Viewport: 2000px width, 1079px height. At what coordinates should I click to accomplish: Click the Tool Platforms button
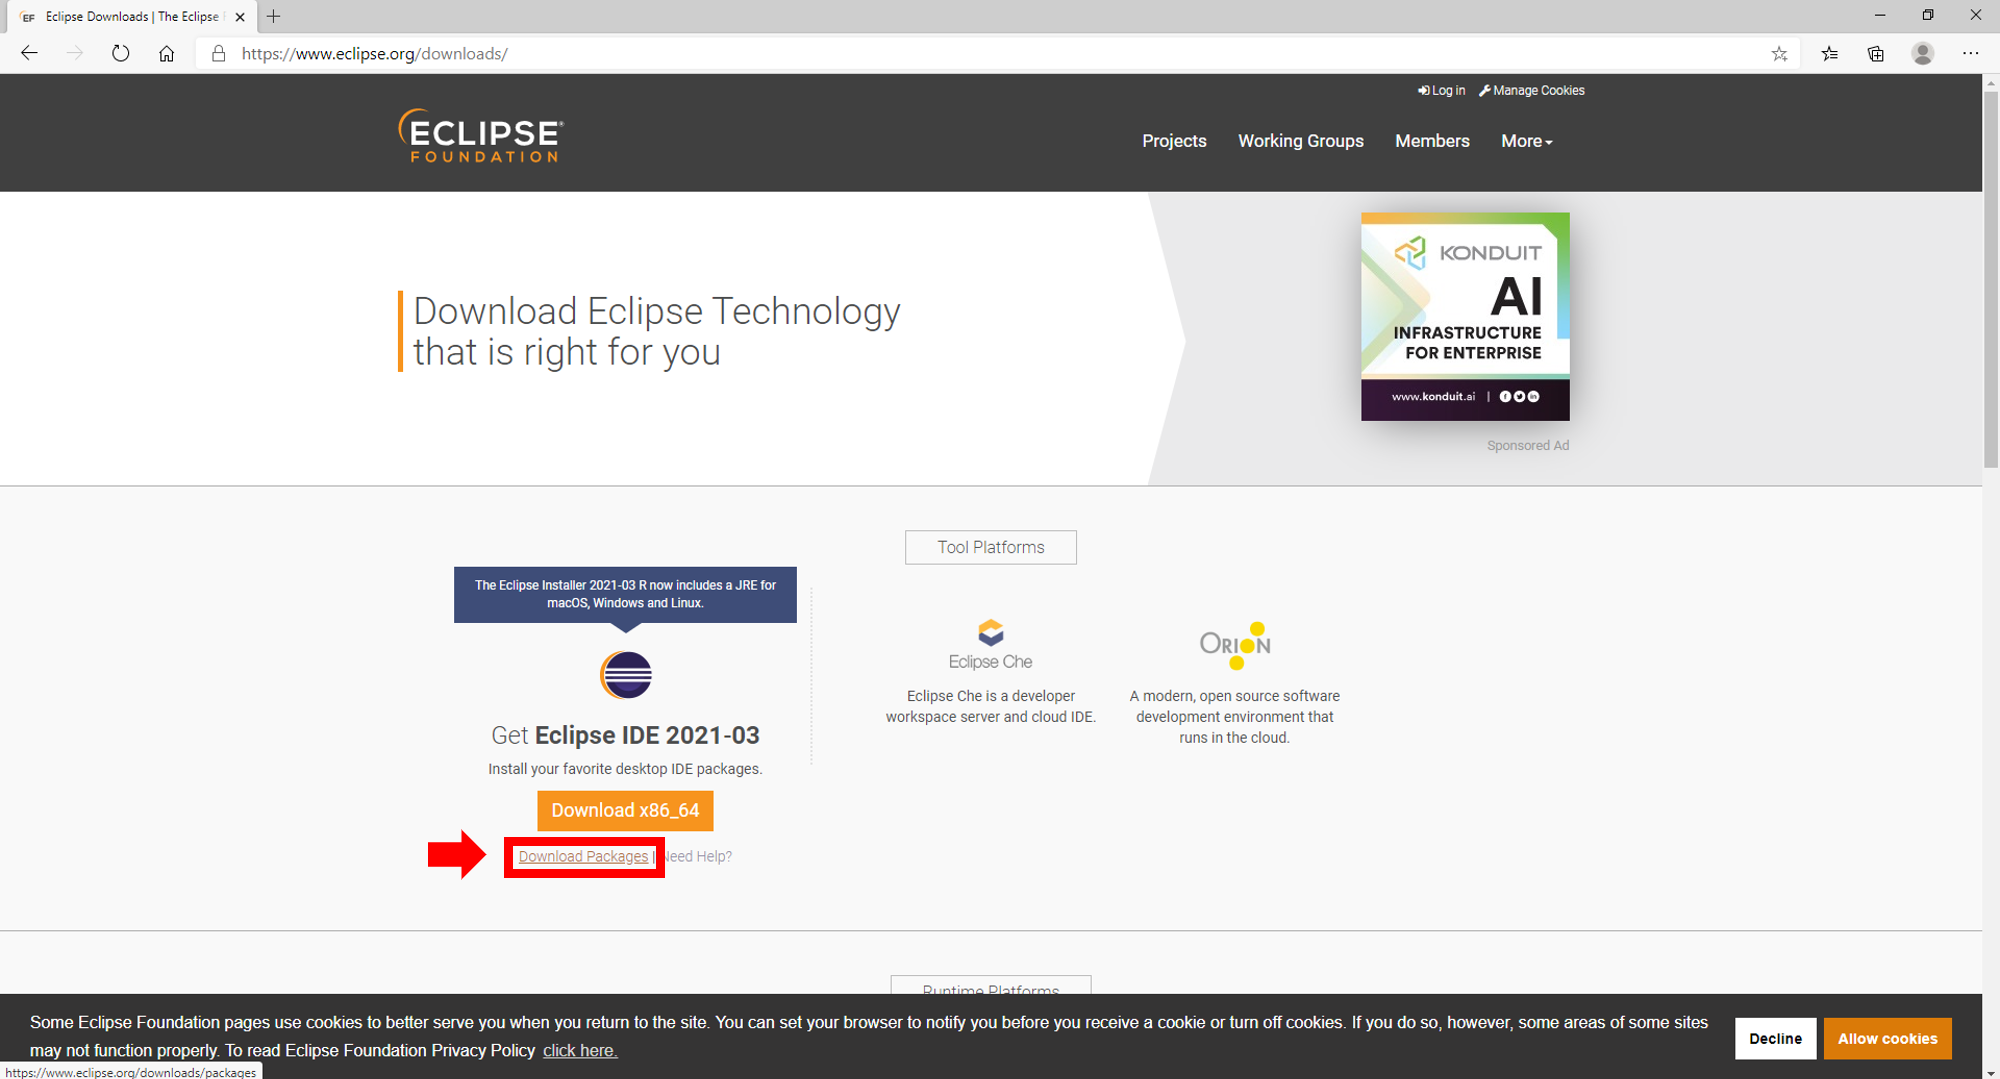[991, 547]
